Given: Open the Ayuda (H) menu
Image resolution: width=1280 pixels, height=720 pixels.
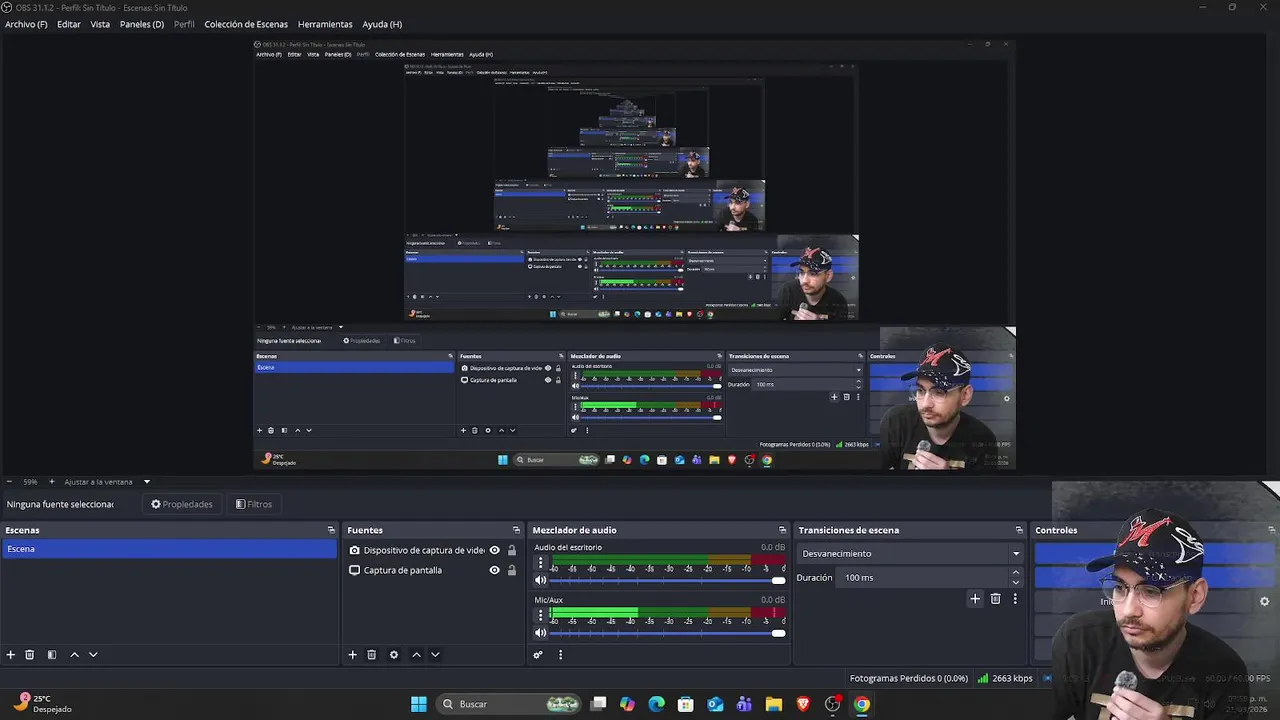Looking at the screenshot, I should tap(382, 24).
